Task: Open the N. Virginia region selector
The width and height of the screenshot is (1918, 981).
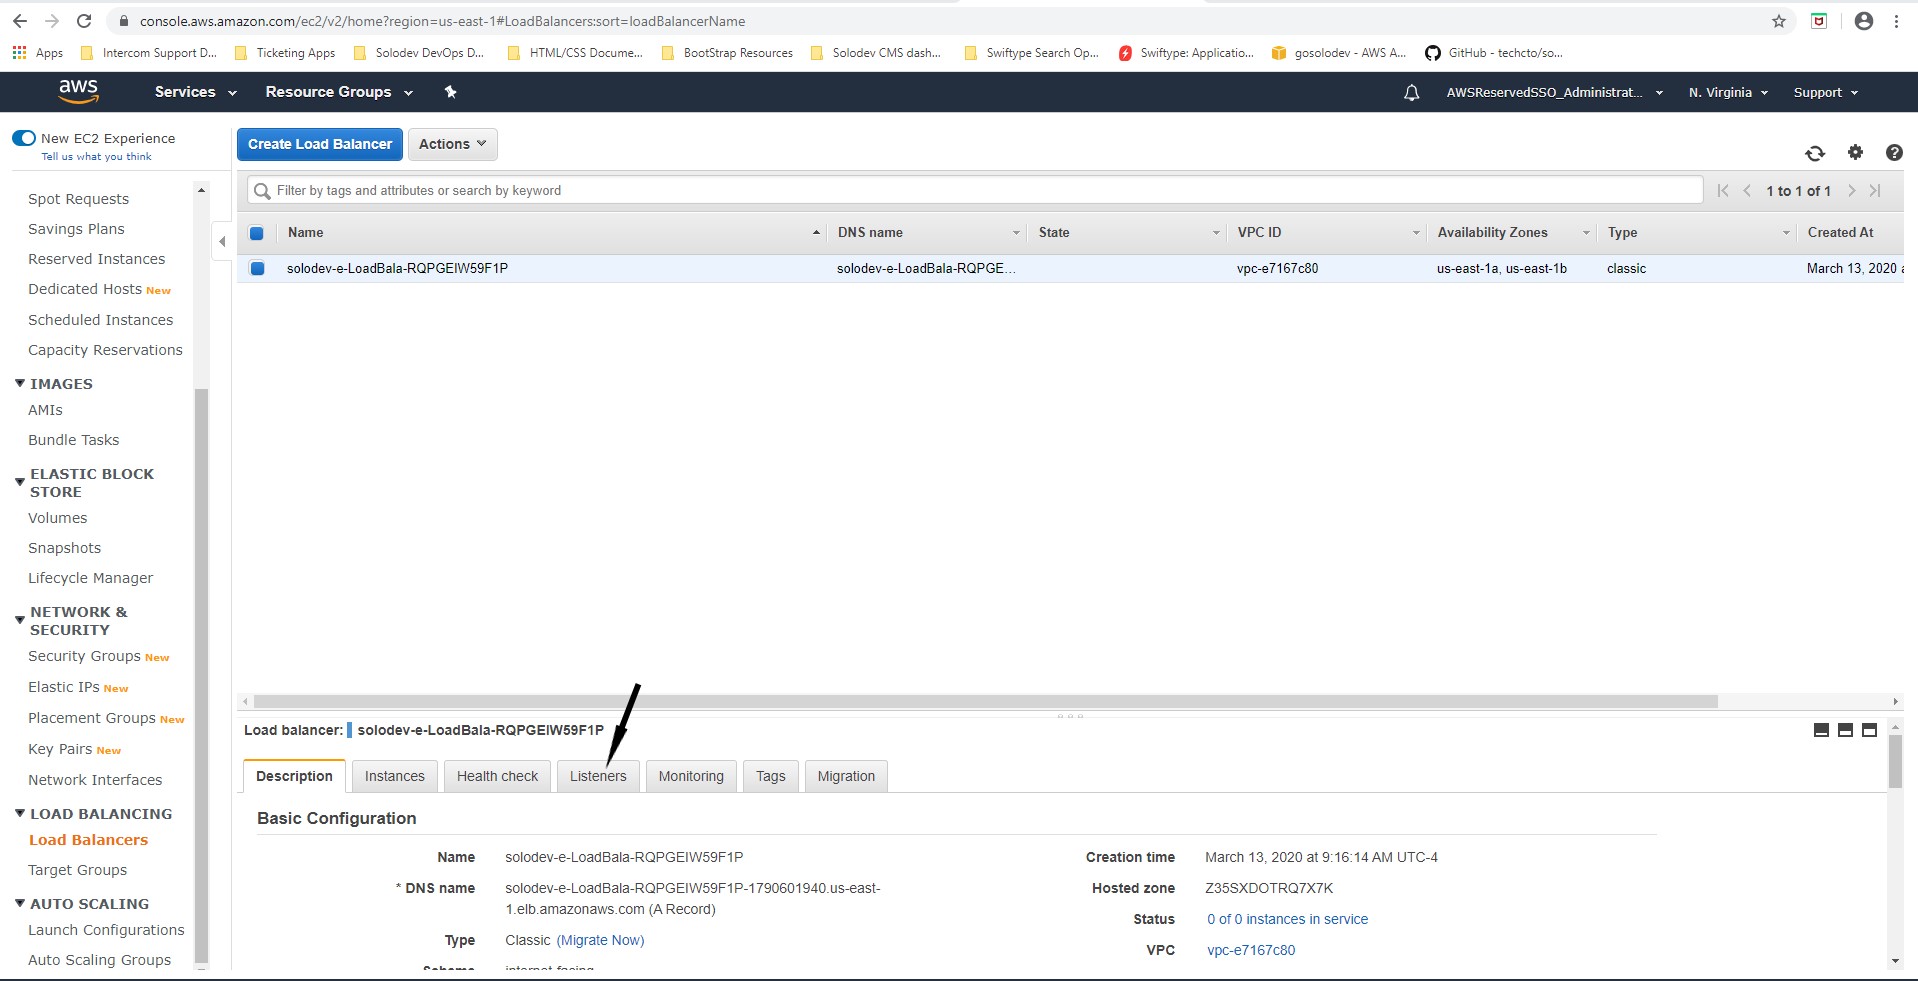Action: pos(1728,93)
